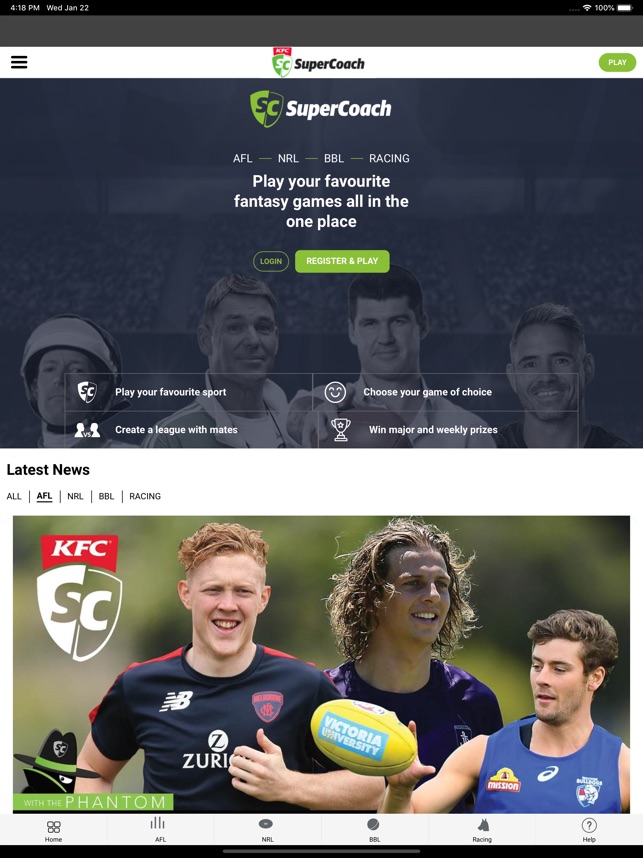
Task: Filter Latest News by RACING
Action: click(145, 496)
